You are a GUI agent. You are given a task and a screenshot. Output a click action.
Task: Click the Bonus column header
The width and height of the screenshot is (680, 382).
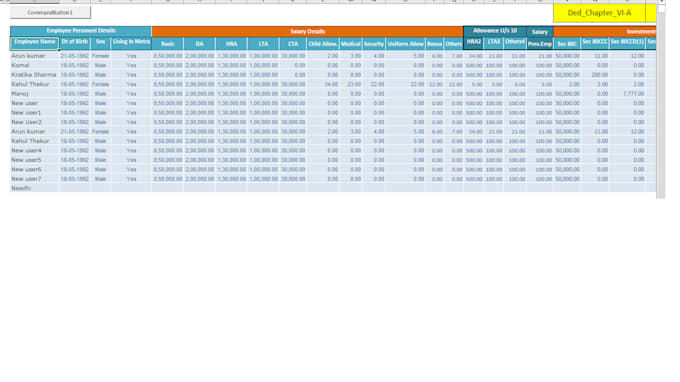point(434,44)
